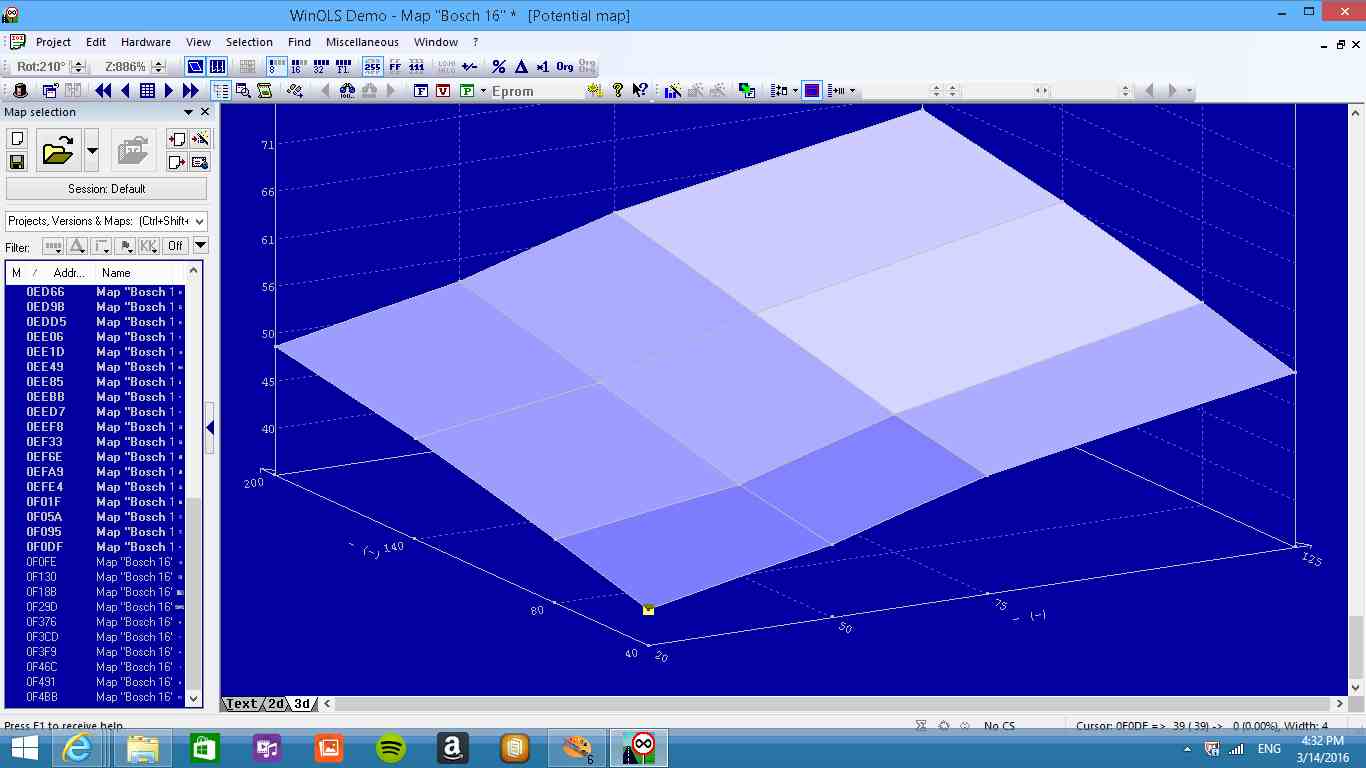Switch to the Text view tab
Image resolution: width=1366 pixels, height=768 pixels.
click(x=241, y=704)
